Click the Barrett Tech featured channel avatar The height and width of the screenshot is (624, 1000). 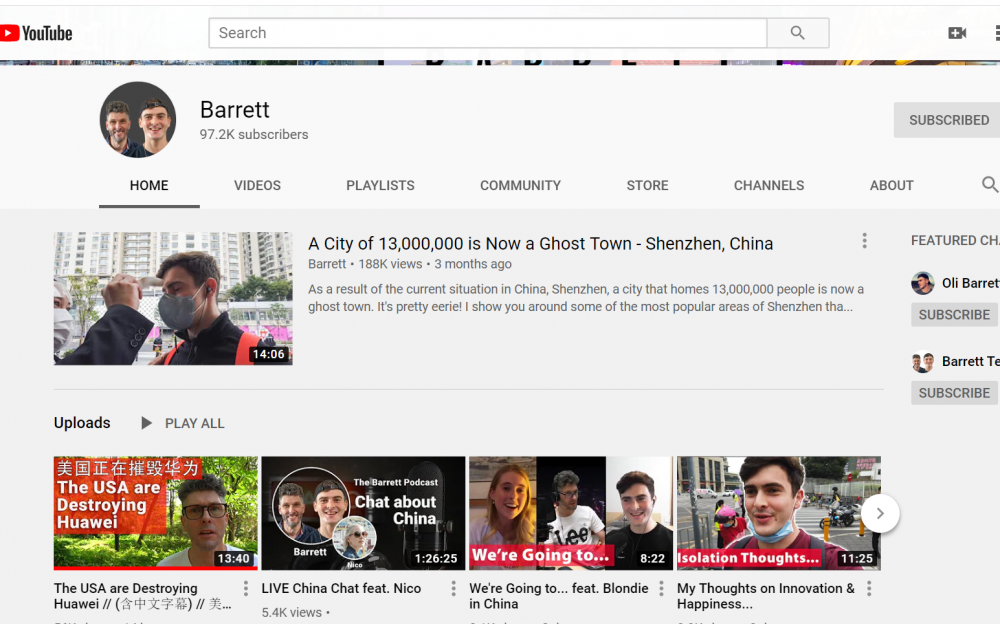tap(922, 362)
